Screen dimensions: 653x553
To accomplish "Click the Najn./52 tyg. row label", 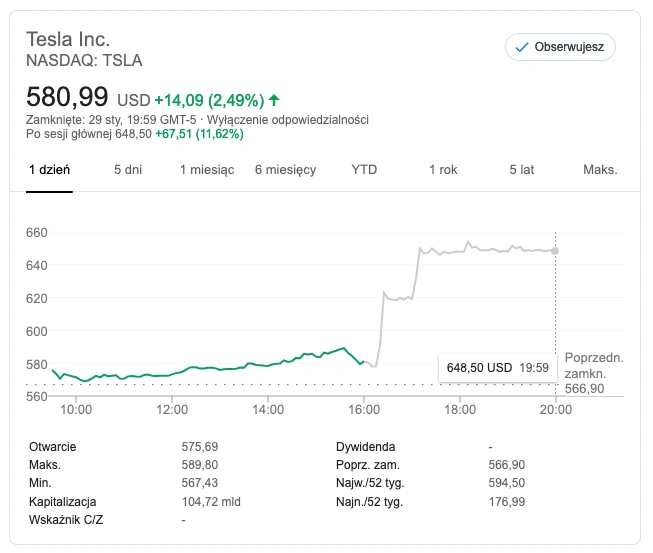I will tap(369, 502).
